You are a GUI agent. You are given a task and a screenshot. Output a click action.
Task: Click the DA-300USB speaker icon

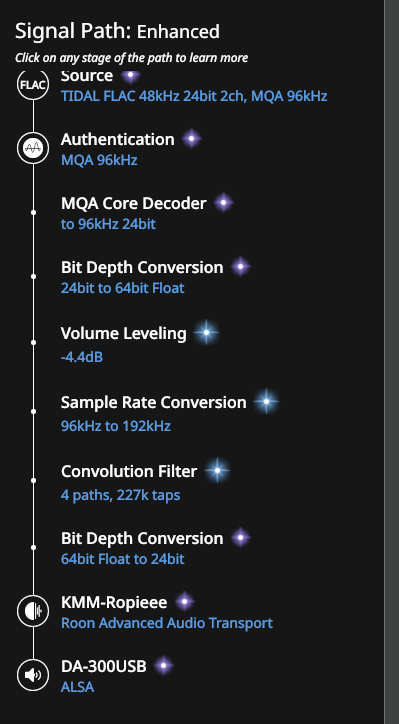(x=33, y=675)
